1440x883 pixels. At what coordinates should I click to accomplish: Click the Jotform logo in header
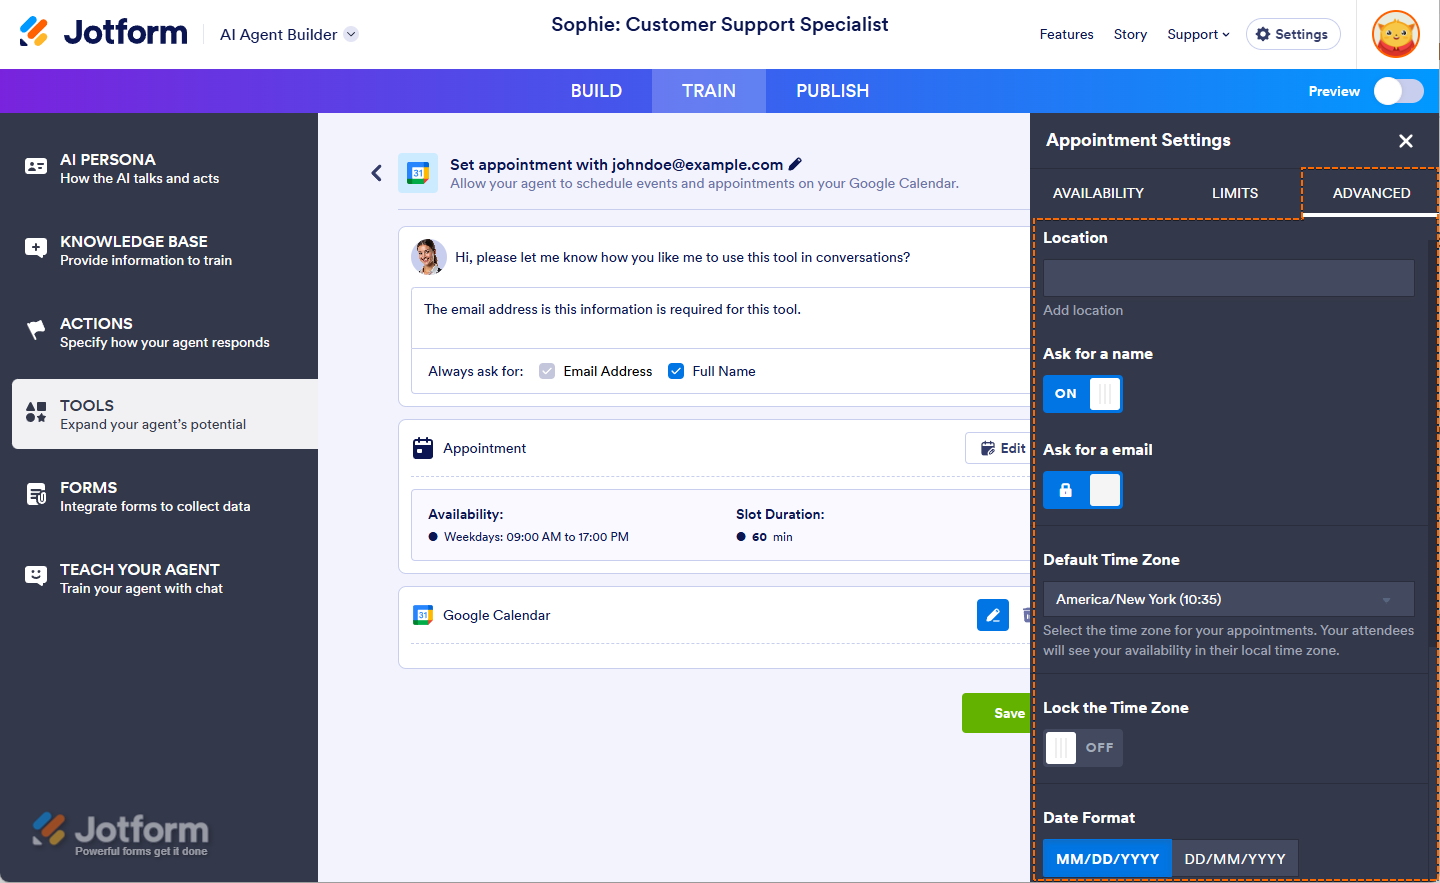tap(103, 33)
